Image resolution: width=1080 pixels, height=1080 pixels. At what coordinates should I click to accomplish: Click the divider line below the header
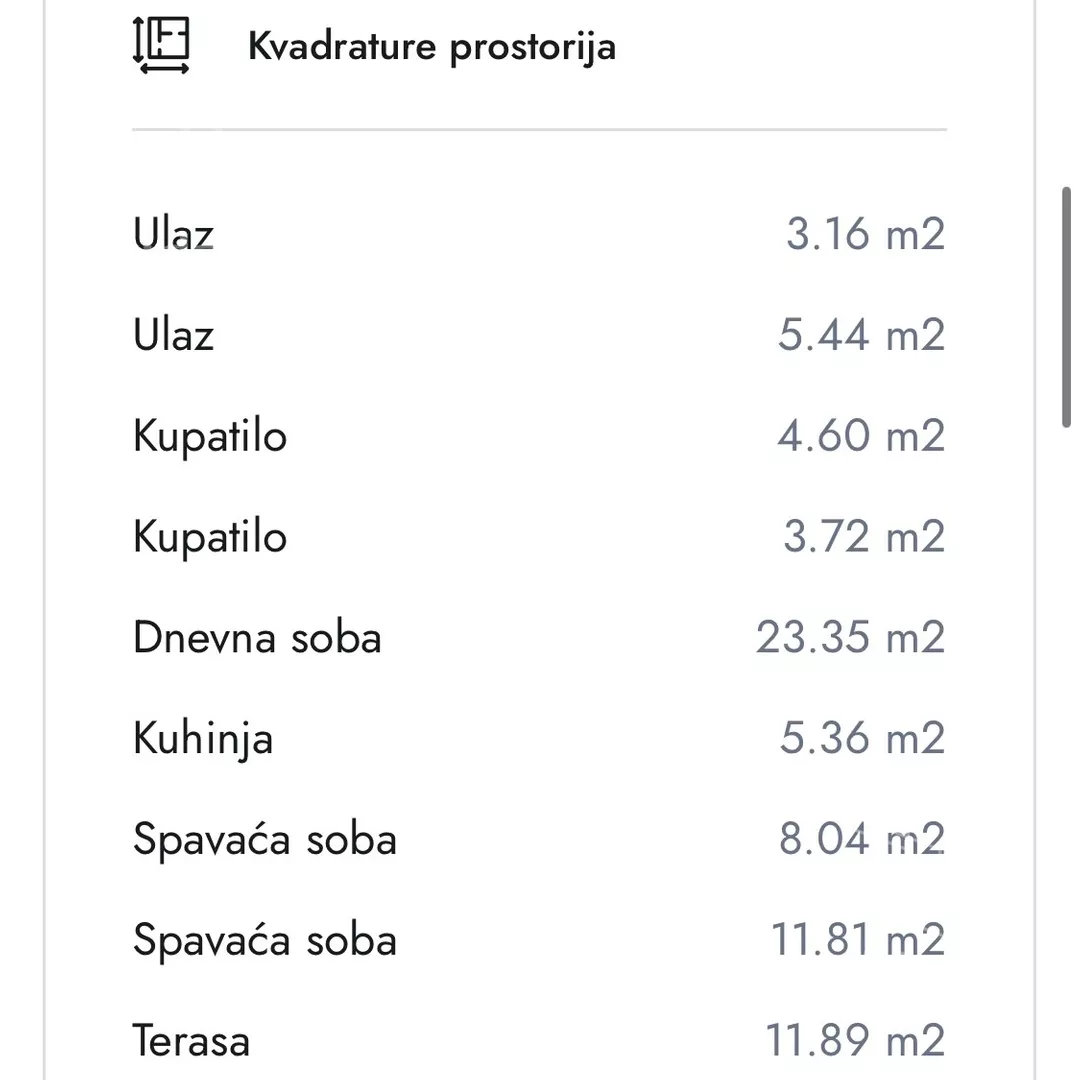pos(539,128)
